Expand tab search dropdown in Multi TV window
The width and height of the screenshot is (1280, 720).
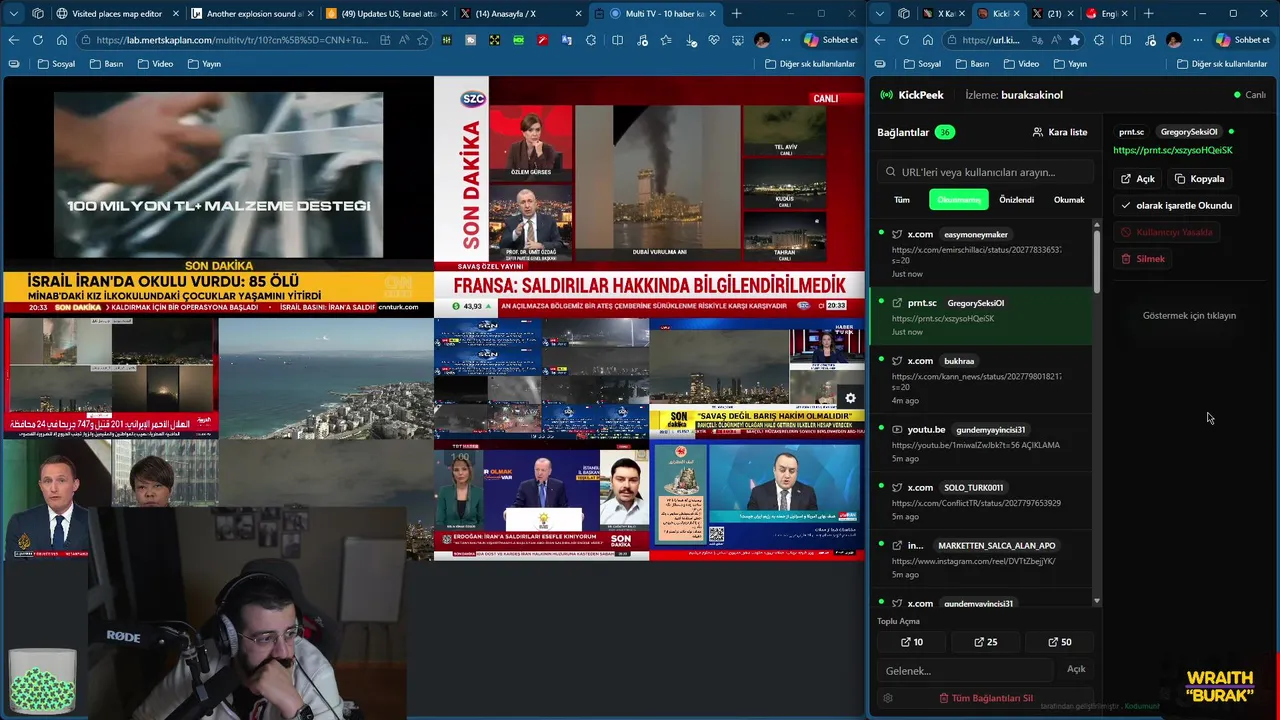14,13
